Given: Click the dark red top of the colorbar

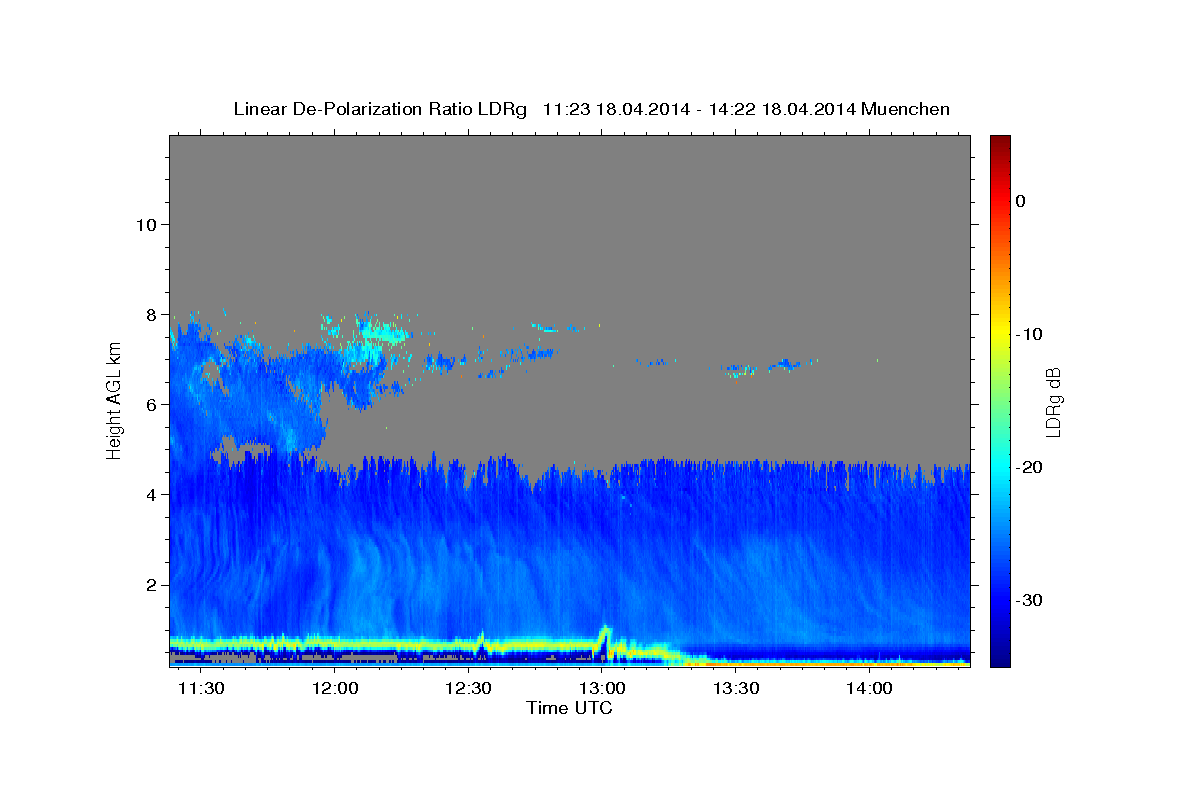Looking at the screenshot, I should pyautogui.click(x=1000, y=143).
